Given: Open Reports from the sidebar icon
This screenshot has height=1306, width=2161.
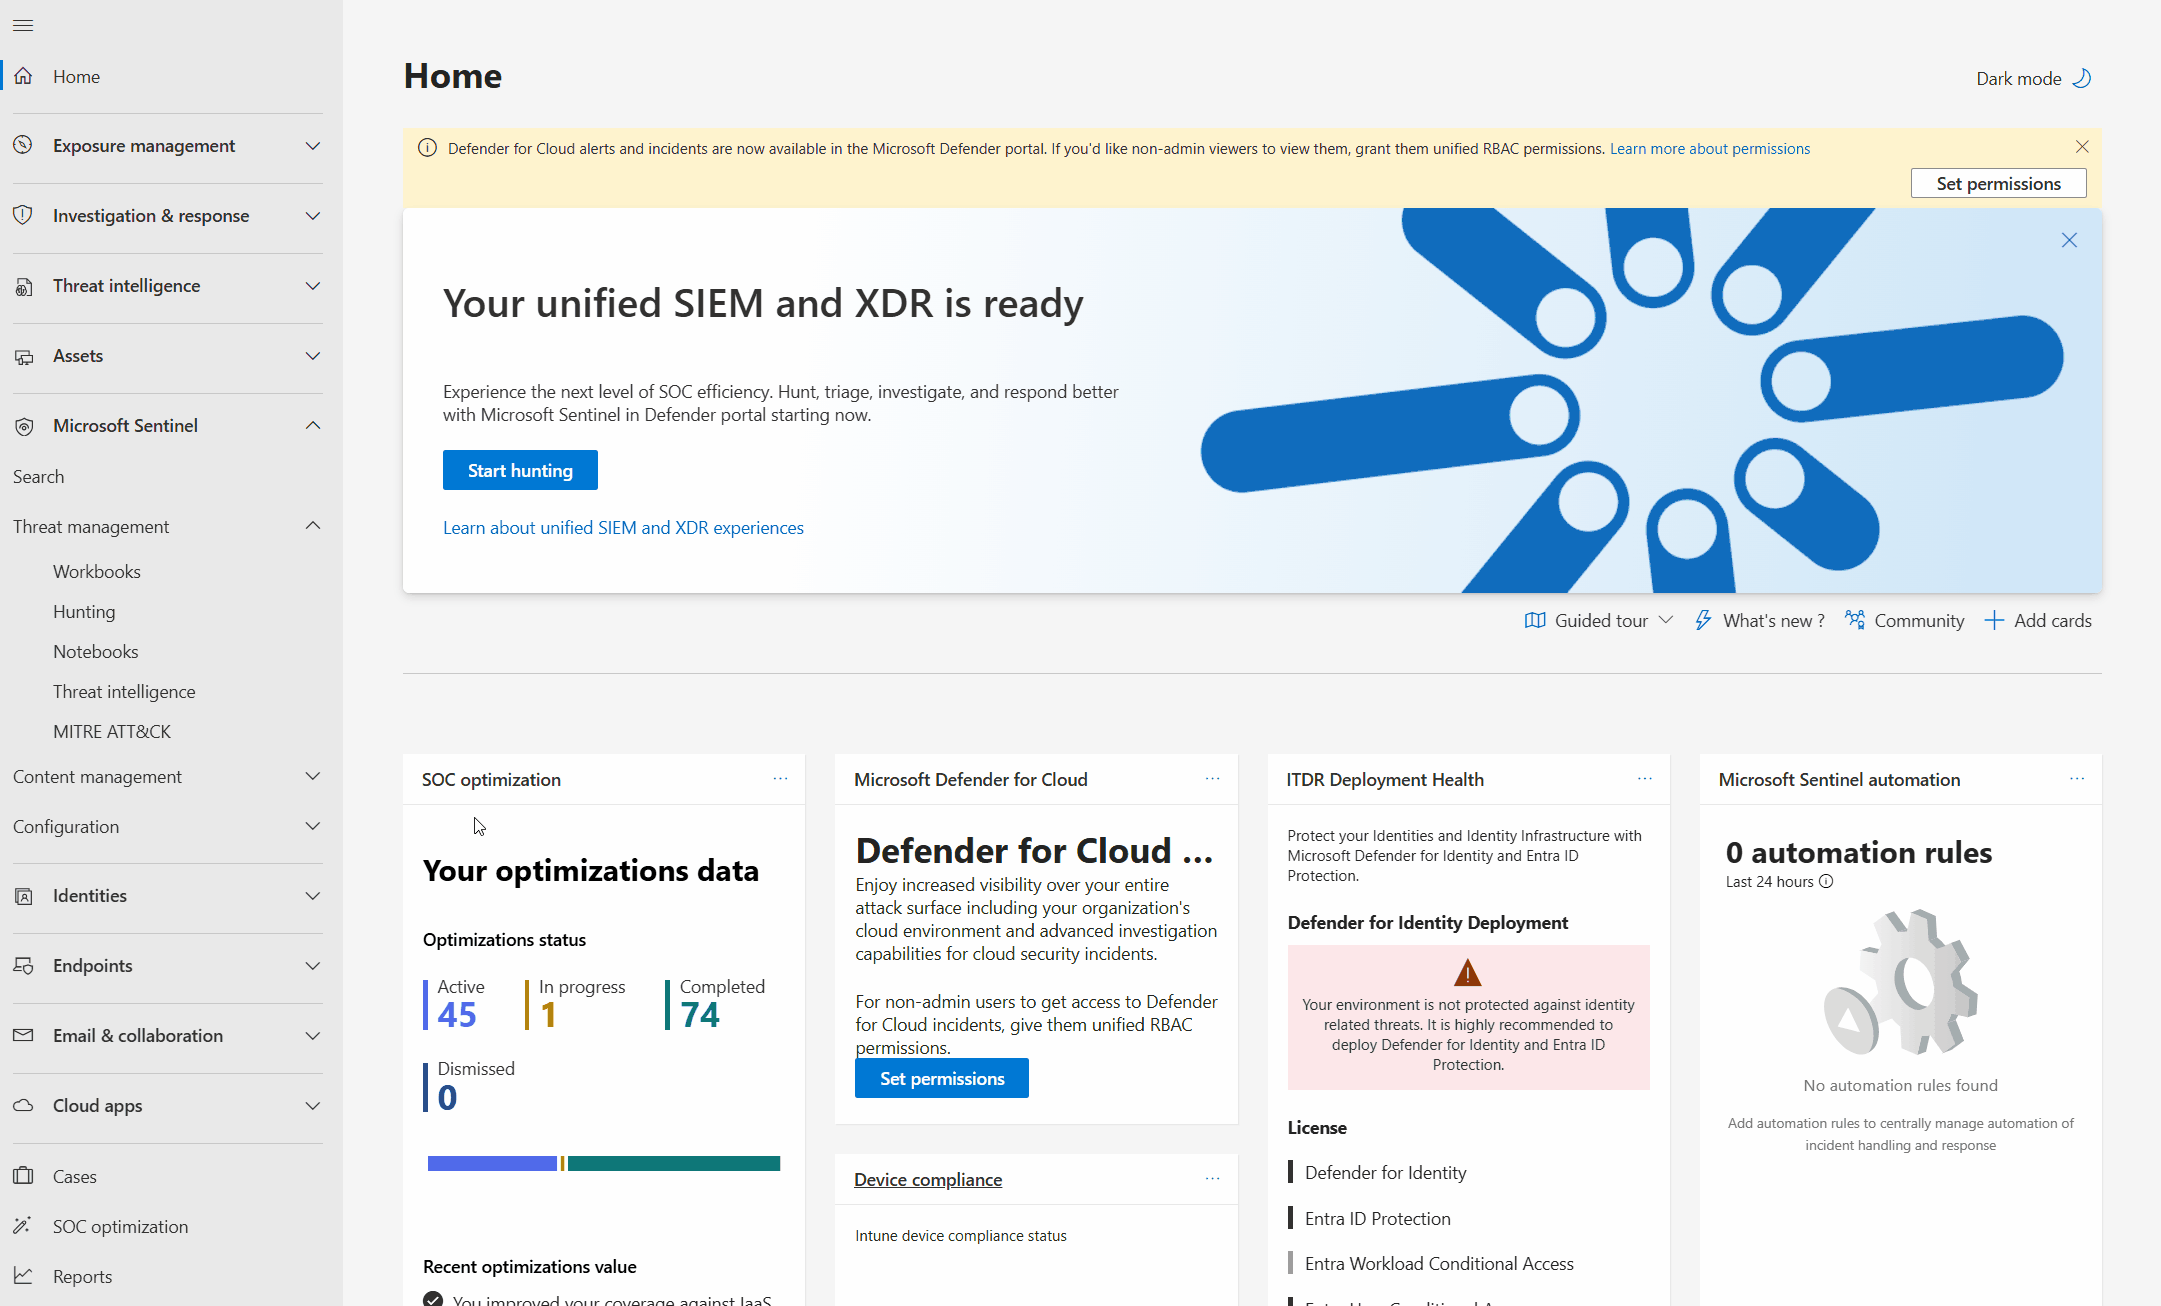Looking at the screenshot, I should pos(23,1276).
